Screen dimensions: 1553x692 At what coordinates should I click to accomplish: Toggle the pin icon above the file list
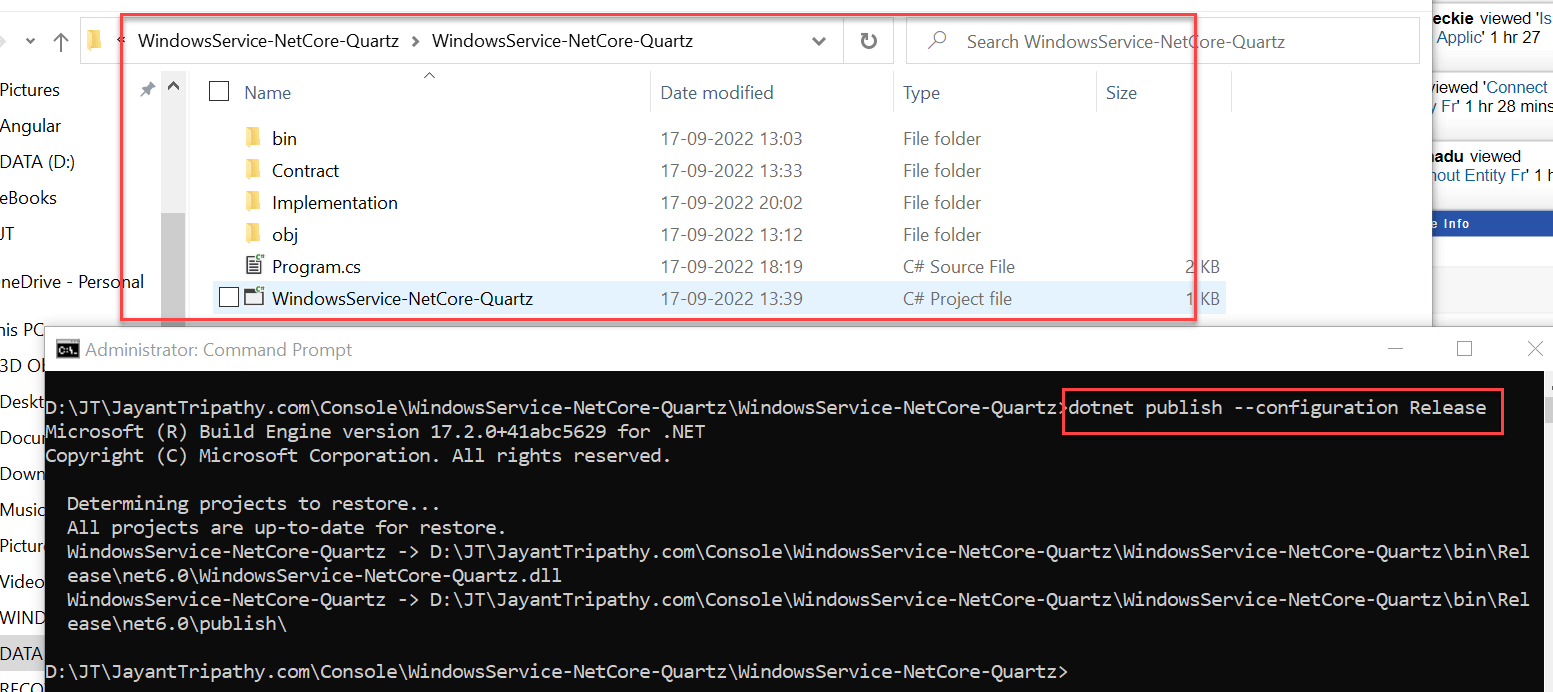coord(146,89)
